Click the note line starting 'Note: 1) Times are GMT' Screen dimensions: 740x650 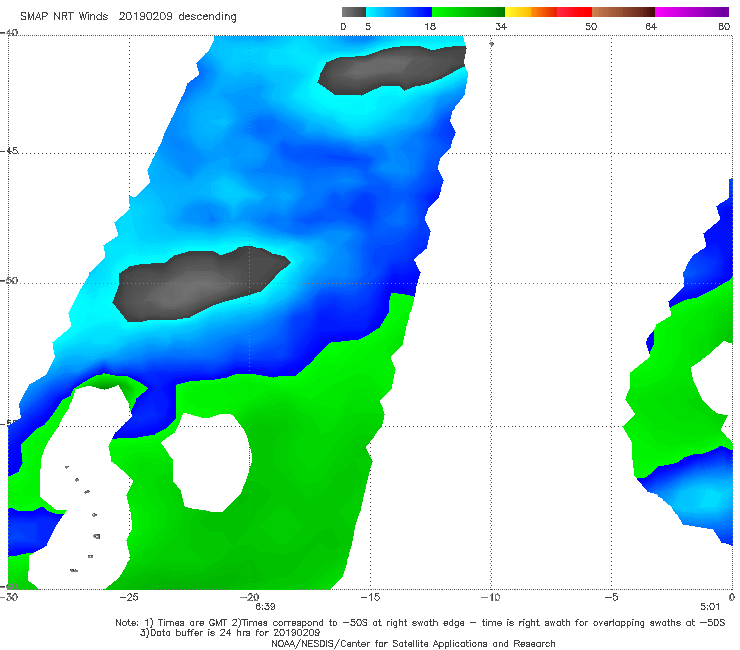point(420,623)
